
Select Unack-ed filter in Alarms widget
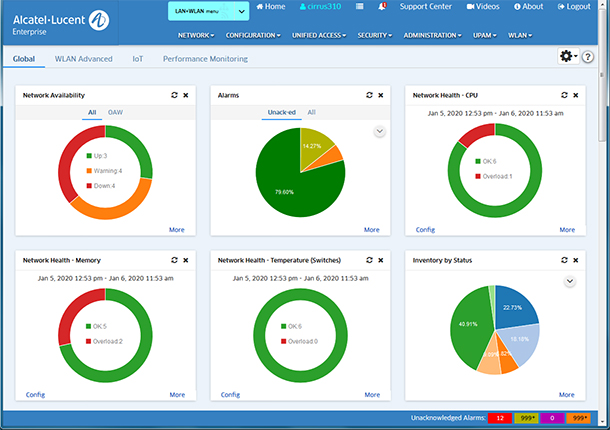[281, 112]
